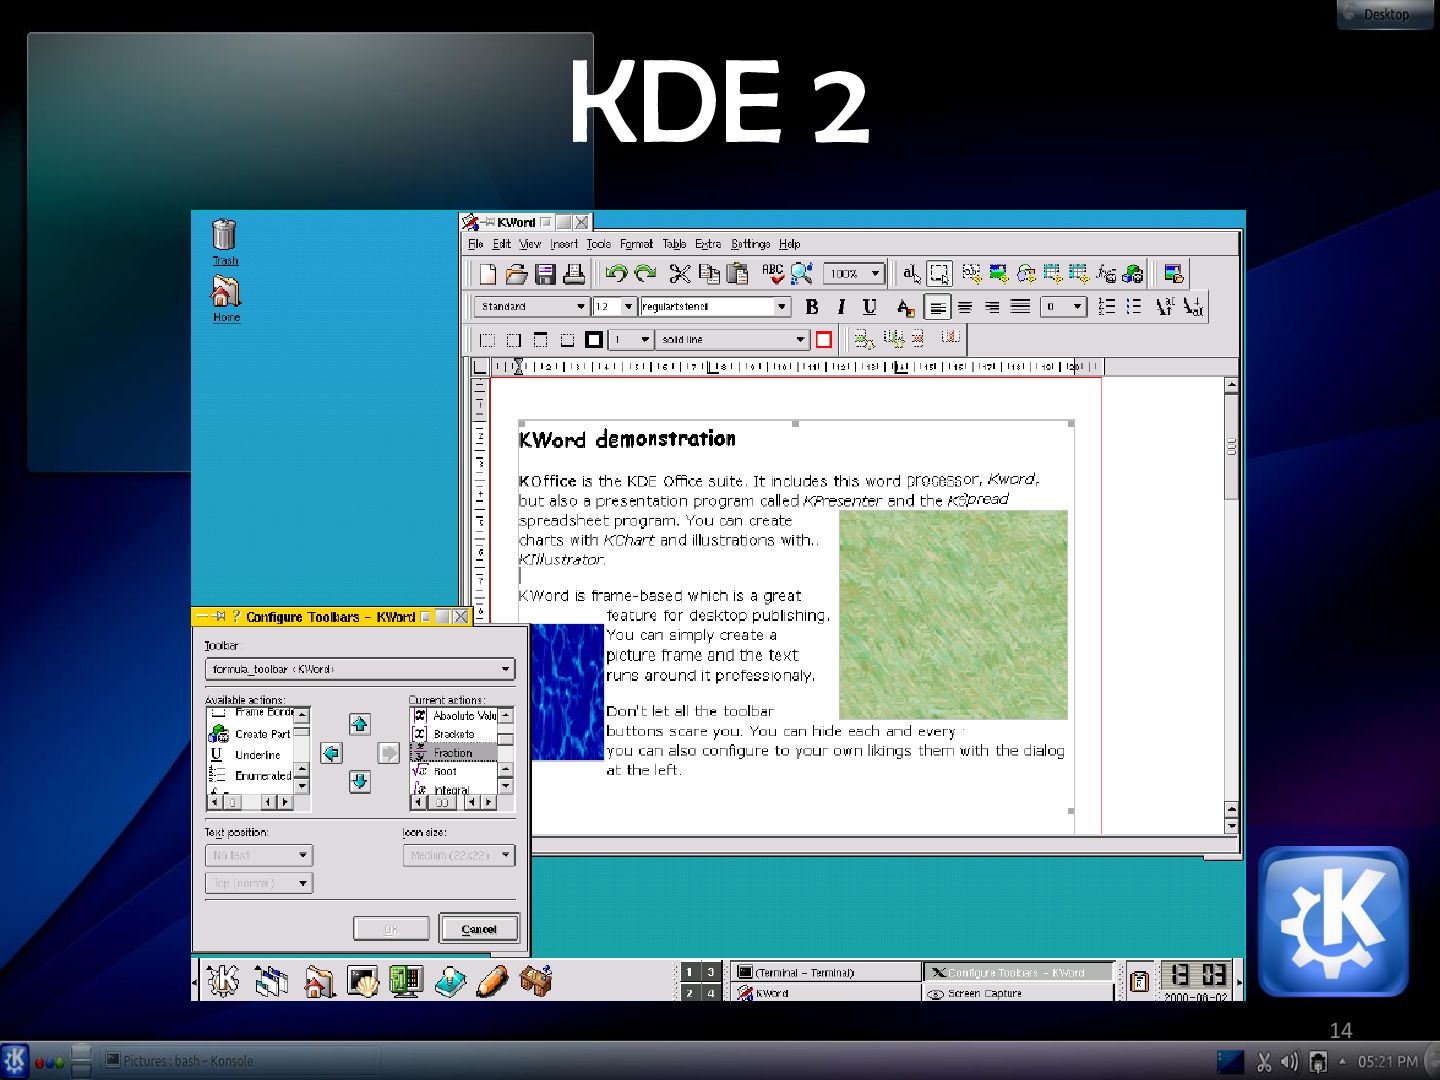Click the volume icon in system tray
The height and width of the screenshot is (1080, 1440).
1290,1061
